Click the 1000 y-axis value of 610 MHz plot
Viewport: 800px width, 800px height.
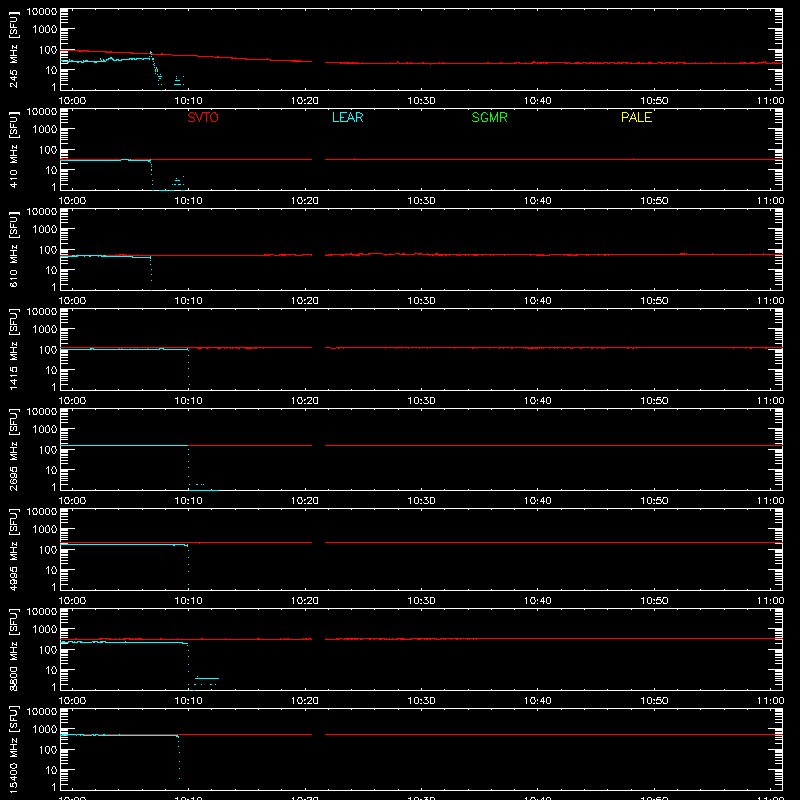tap(45, 229)
